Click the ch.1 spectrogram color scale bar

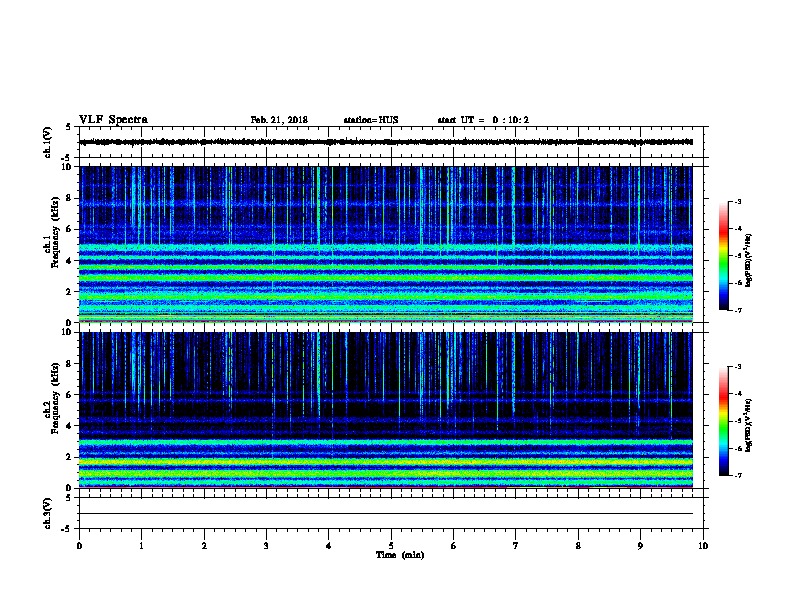tap(724, 256)
